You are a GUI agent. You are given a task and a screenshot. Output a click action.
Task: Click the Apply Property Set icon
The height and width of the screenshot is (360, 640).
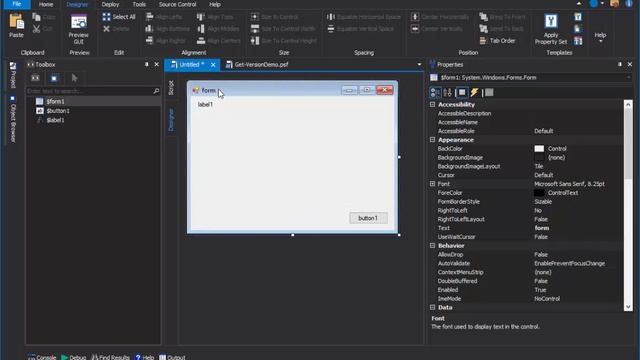point(551,22)
